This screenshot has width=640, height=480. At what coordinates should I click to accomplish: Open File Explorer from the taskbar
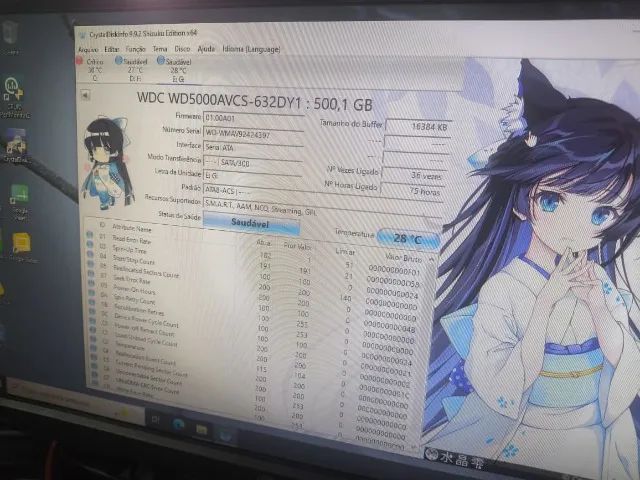[201, 429]
